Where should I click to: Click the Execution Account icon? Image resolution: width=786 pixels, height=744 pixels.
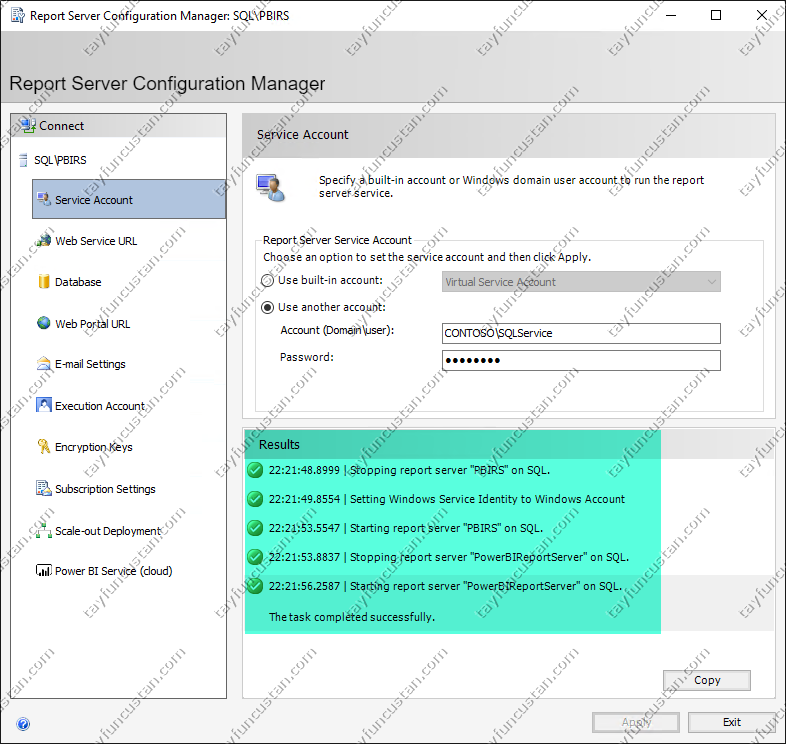(x=44, y=405)
